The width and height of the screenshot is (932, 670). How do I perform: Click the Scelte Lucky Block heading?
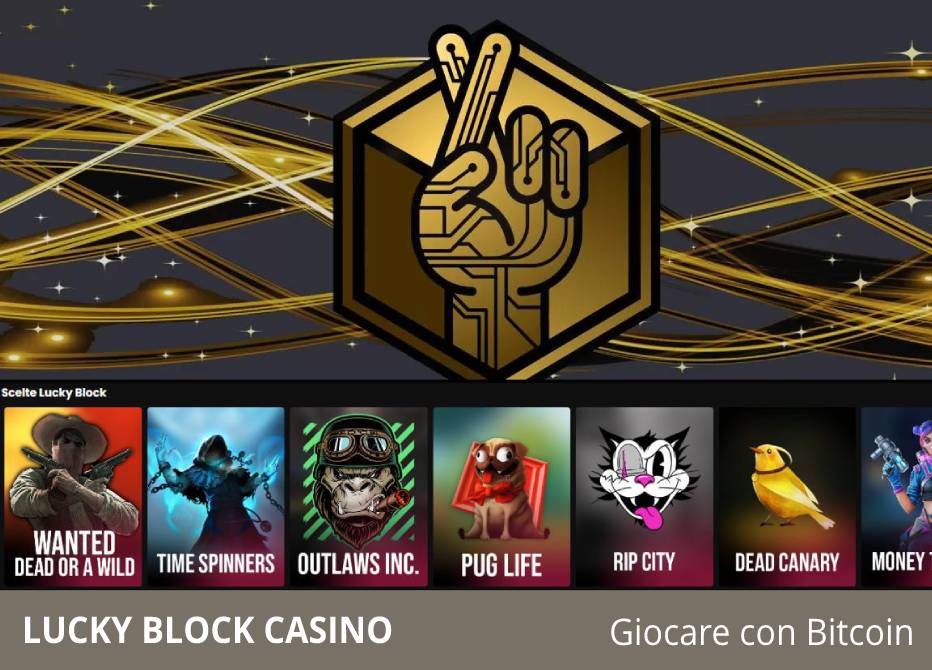tap(54, 393)
